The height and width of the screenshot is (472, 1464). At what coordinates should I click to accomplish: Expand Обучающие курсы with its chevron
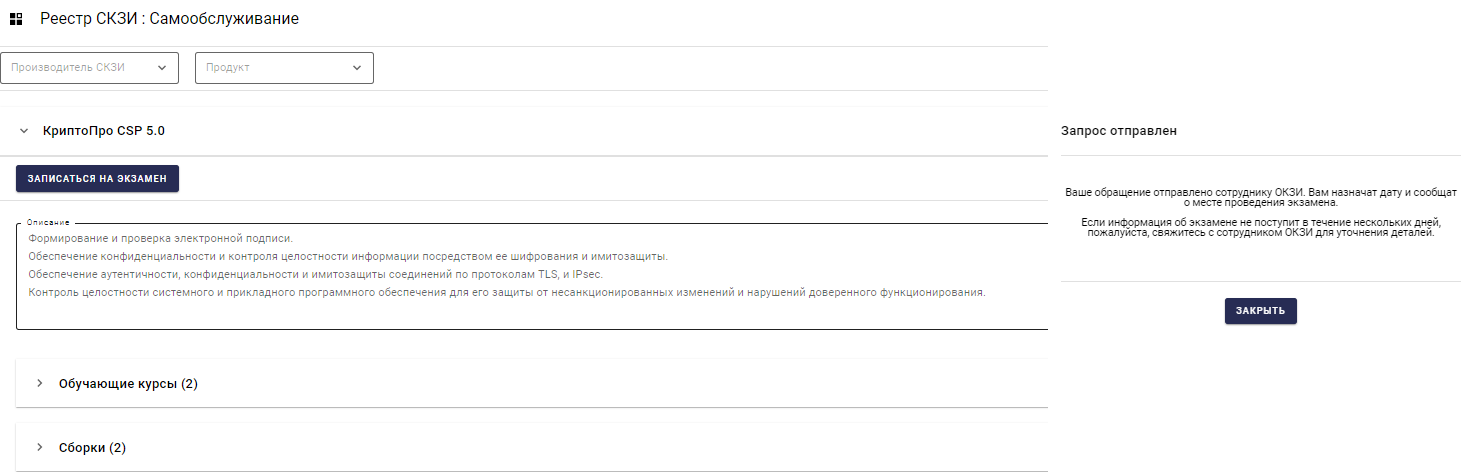coord(40,384)
